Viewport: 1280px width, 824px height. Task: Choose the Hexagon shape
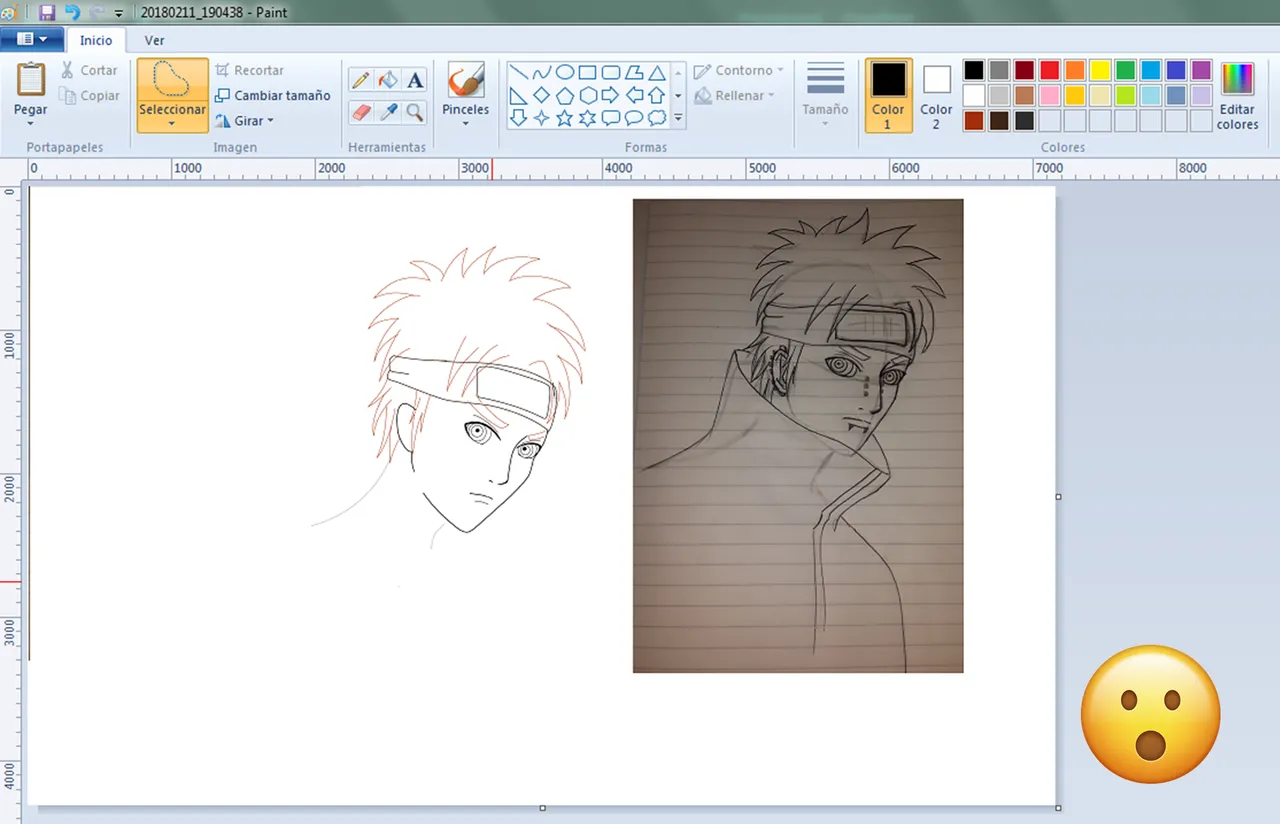coord(587,95)
